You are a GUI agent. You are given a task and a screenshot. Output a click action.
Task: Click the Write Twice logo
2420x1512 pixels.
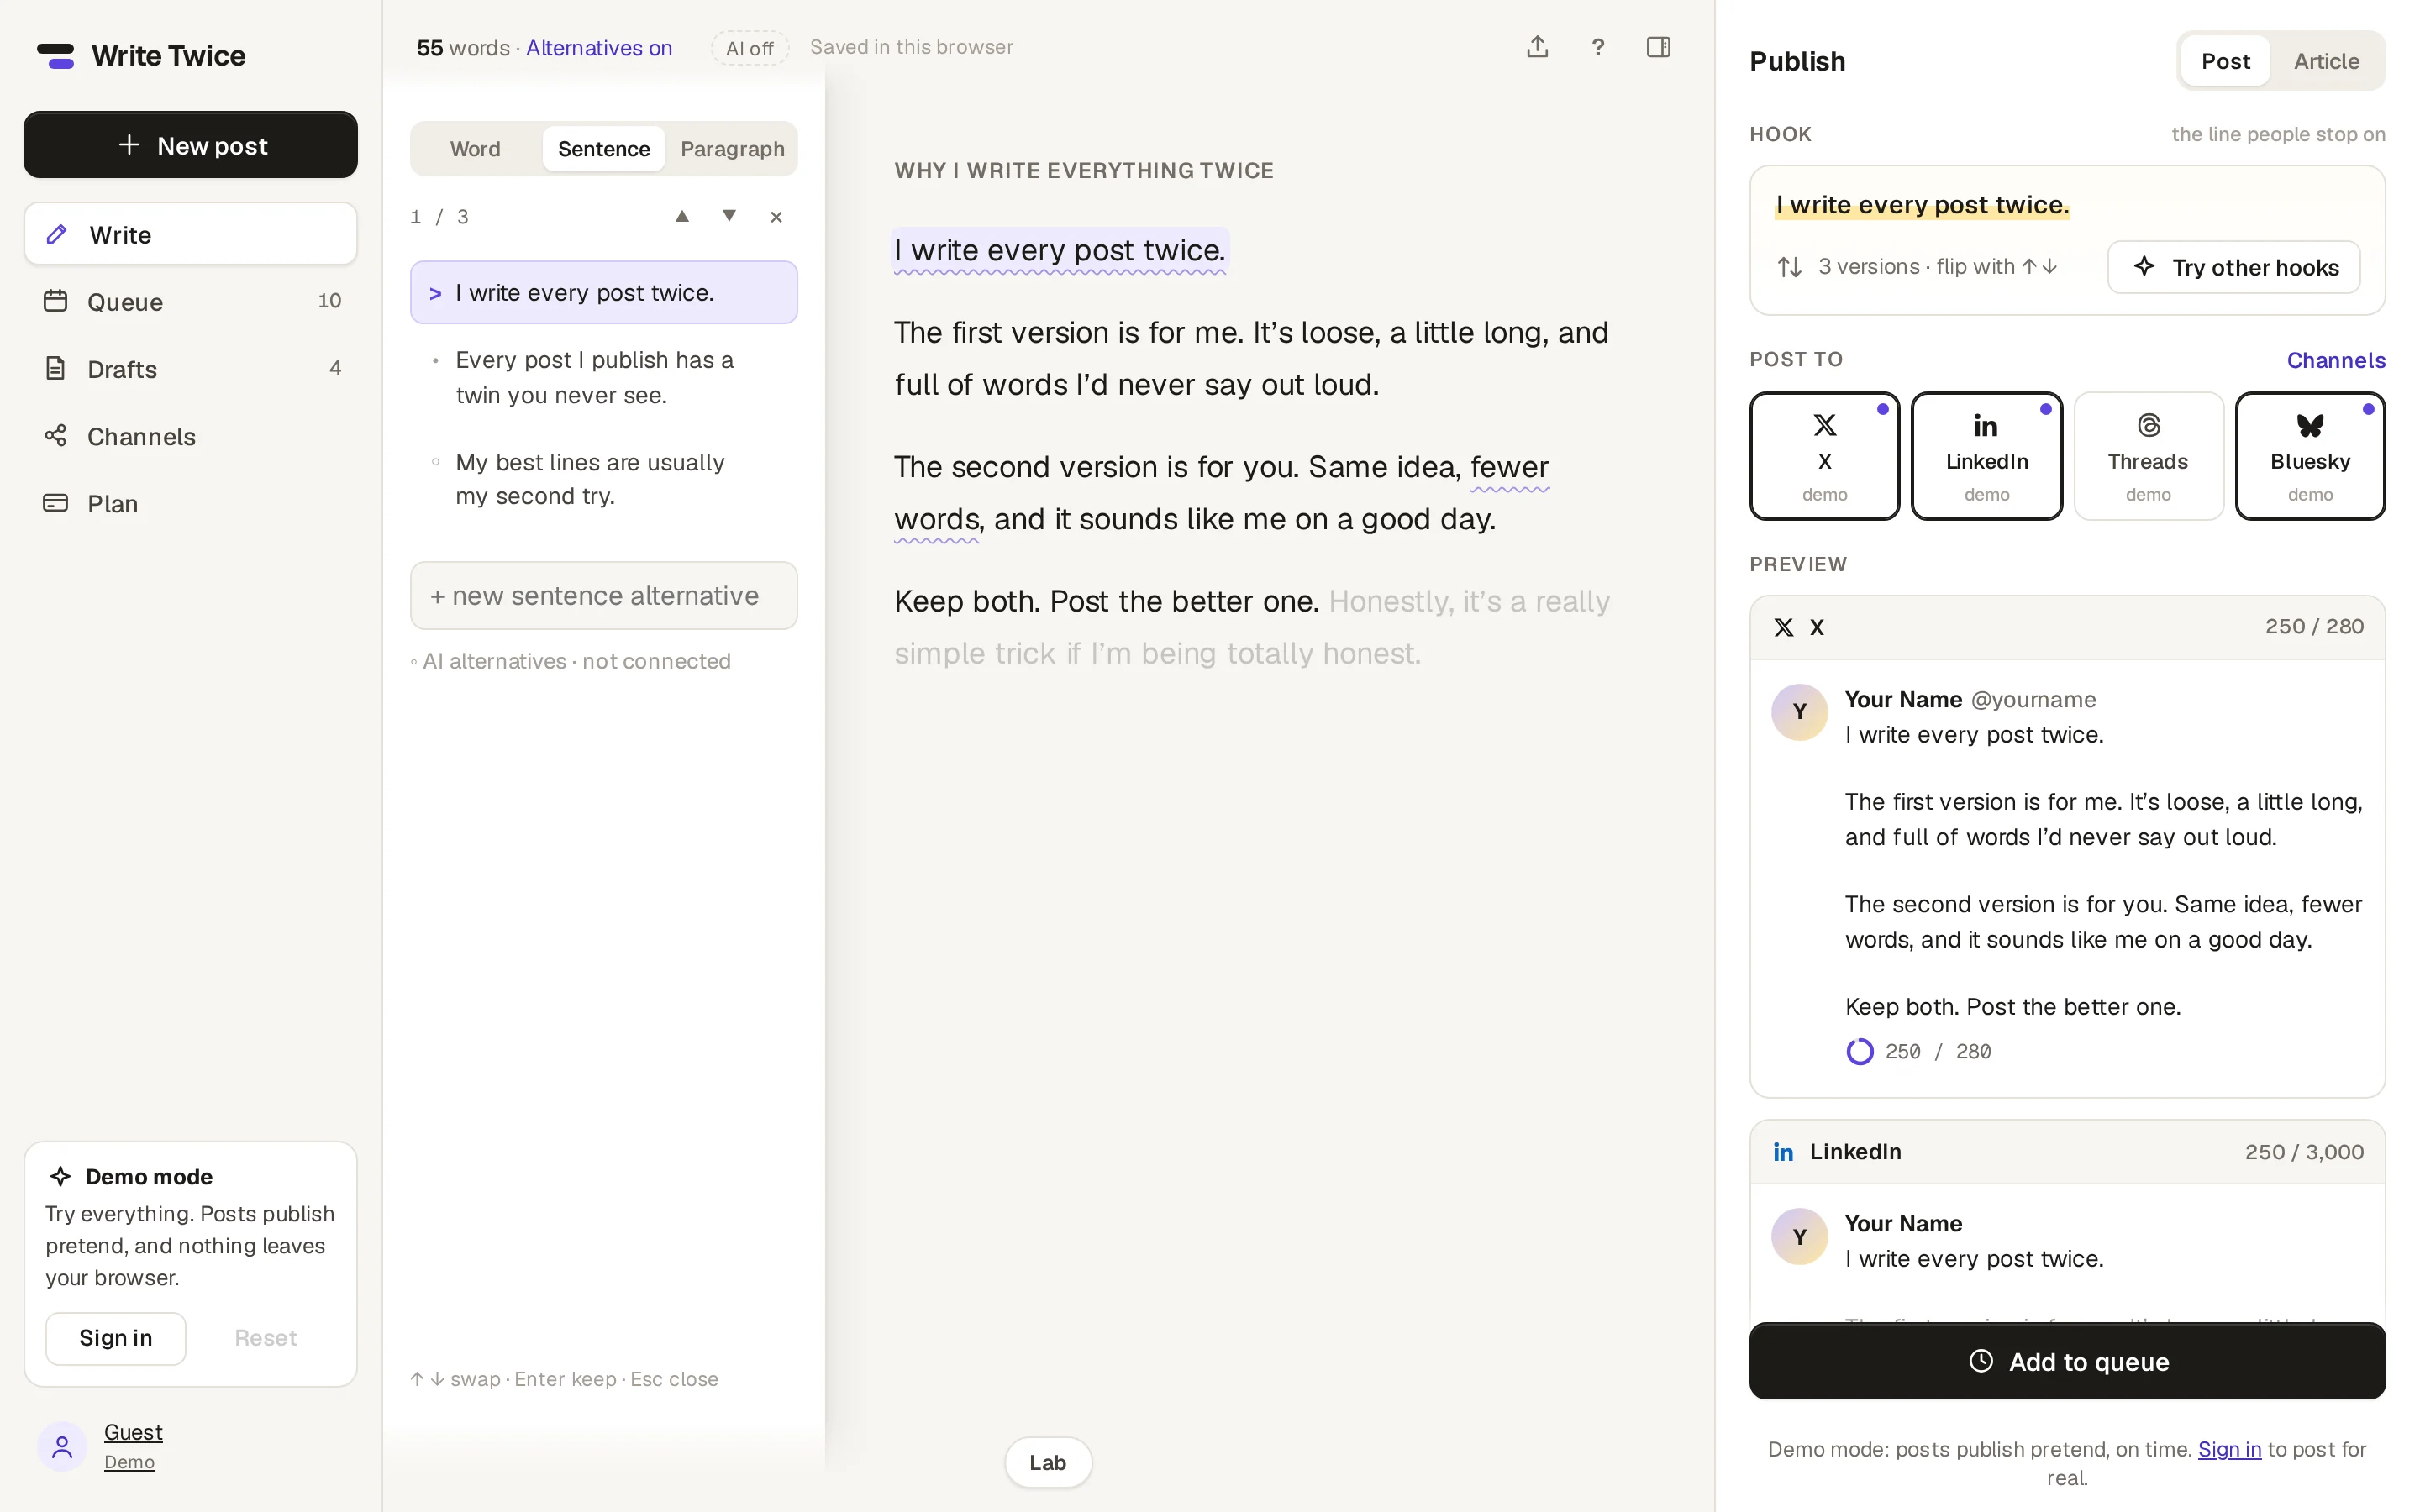[141, 56]
